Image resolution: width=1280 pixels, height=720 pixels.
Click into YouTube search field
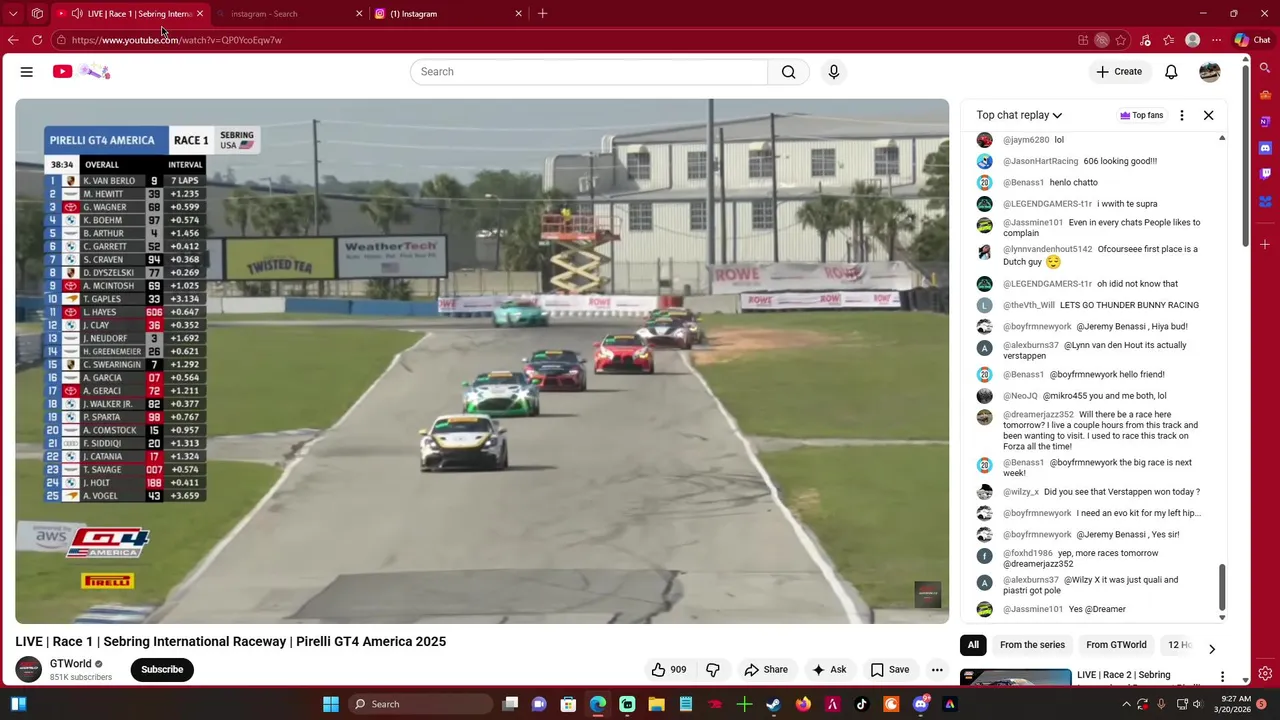tap(589, 72)
